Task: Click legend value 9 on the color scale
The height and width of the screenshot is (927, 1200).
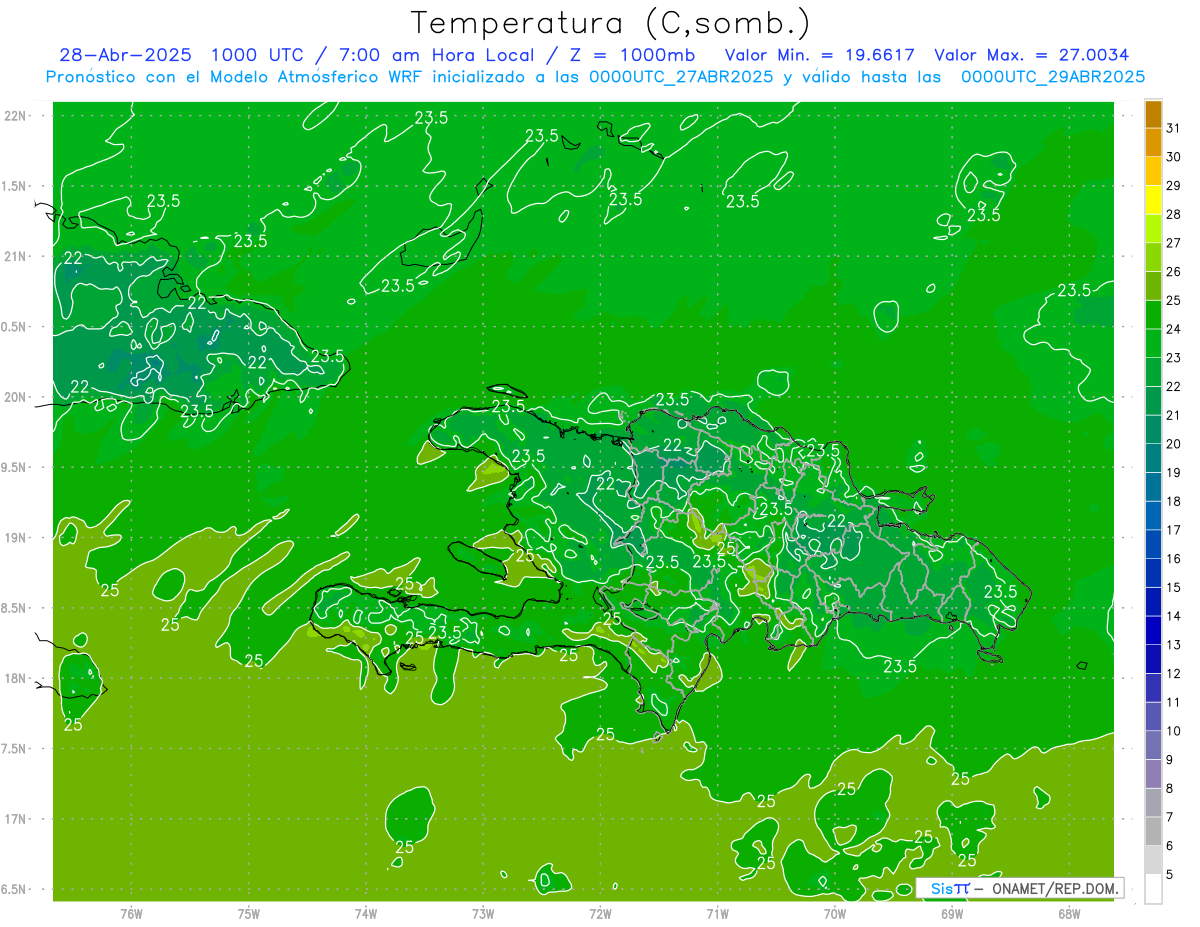Action: coord(1170,760)
